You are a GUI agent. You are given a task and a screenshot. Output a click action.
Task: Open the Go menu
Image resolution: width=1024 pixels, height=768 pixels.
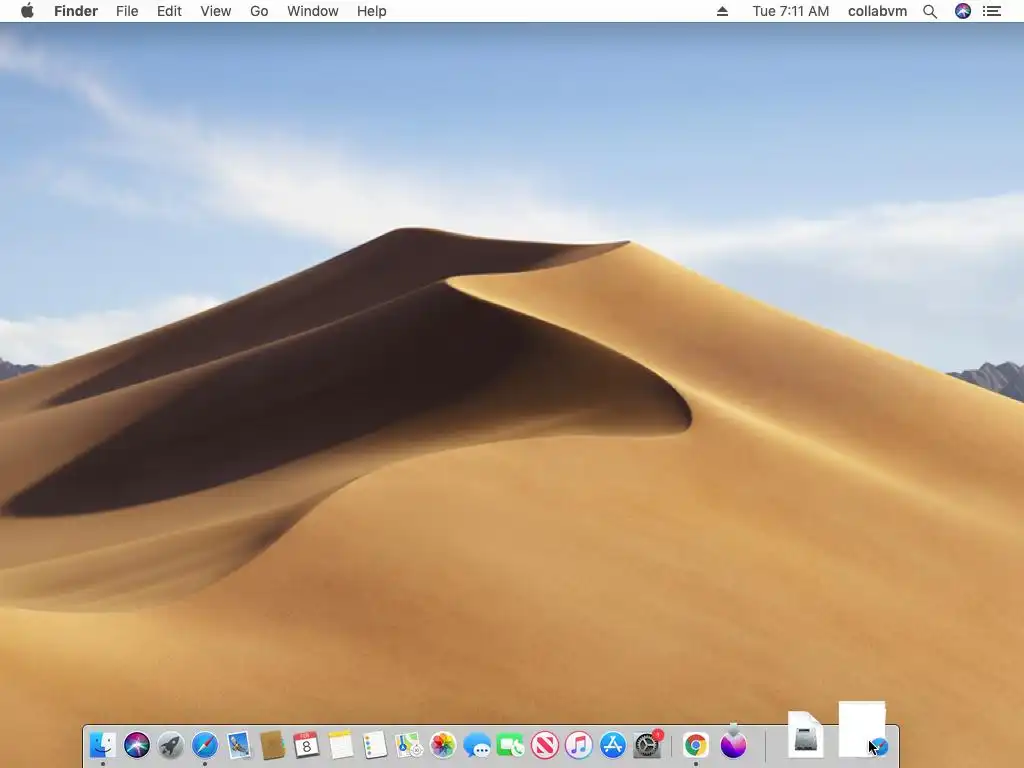(259, 11)
